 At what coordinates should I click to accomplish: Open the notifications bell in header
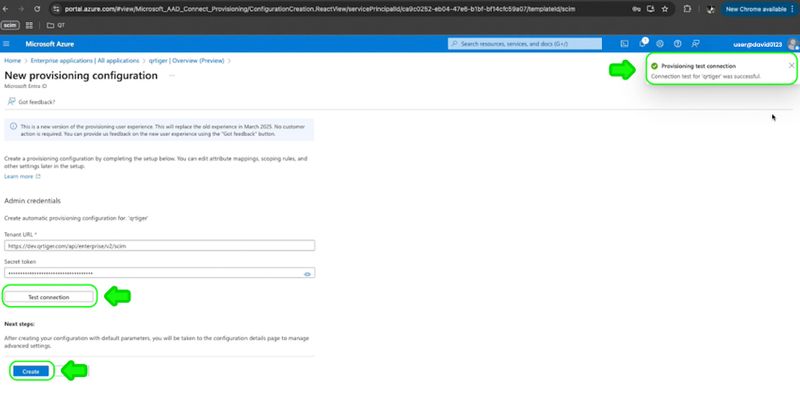642,44
